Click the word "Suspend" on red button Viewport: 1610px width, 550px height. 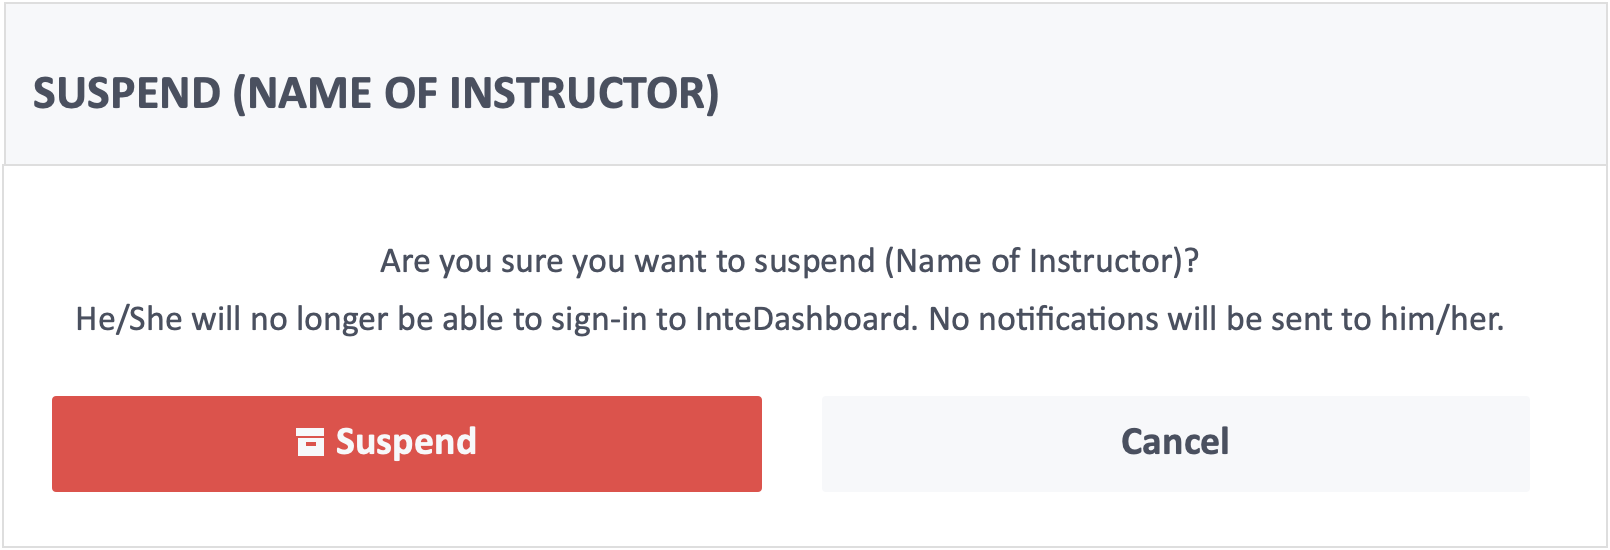pos(406,442)
